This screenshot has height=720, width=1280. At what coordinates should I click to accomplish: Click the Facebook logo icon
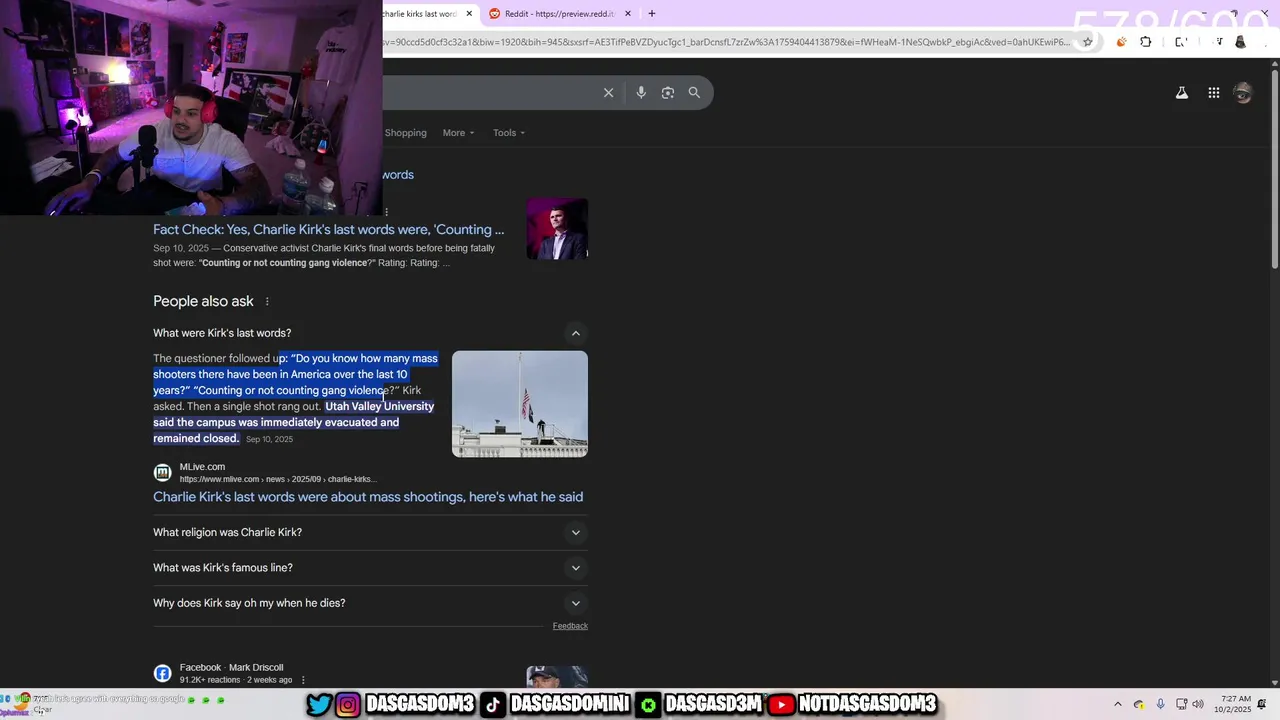tap(162, 673)
